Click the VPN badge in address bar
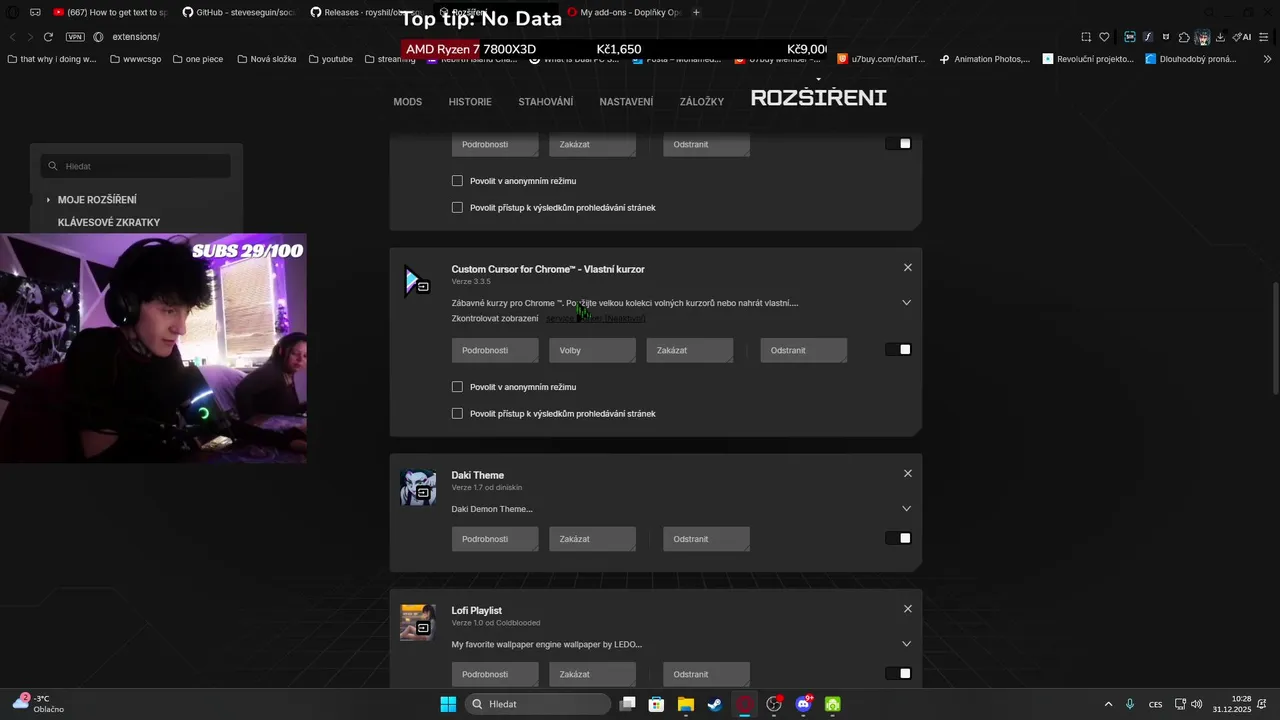The height and width of the screenshot is (720, 1280). [75, 37]
